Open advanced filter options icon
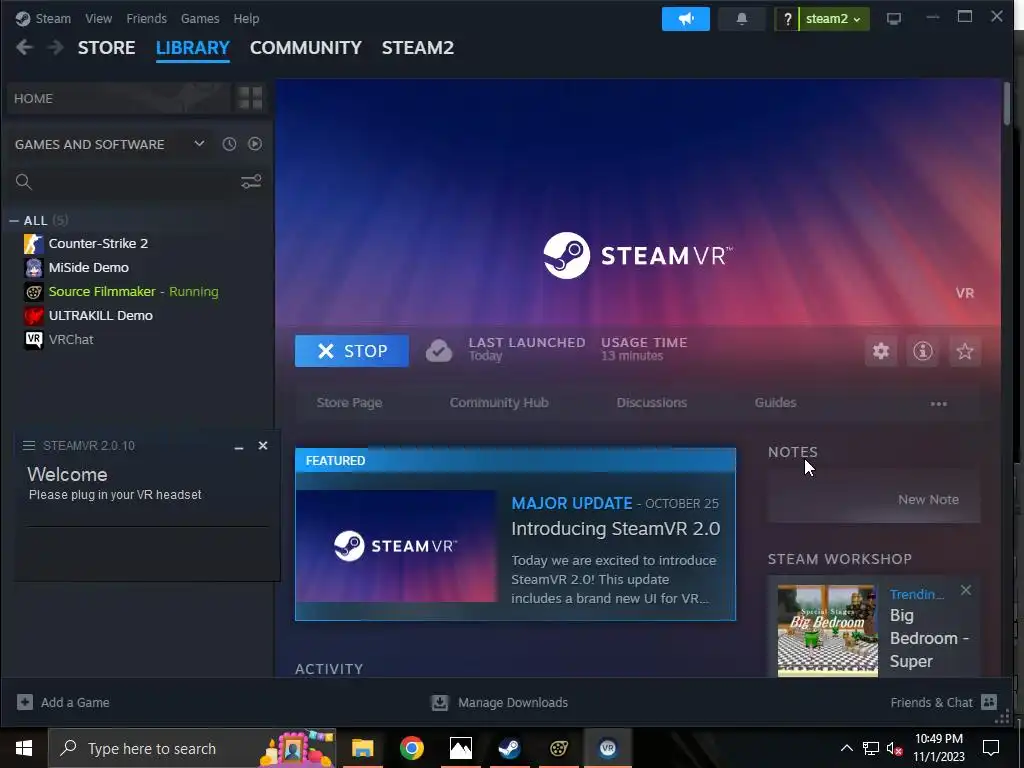 tap(251, 182)
